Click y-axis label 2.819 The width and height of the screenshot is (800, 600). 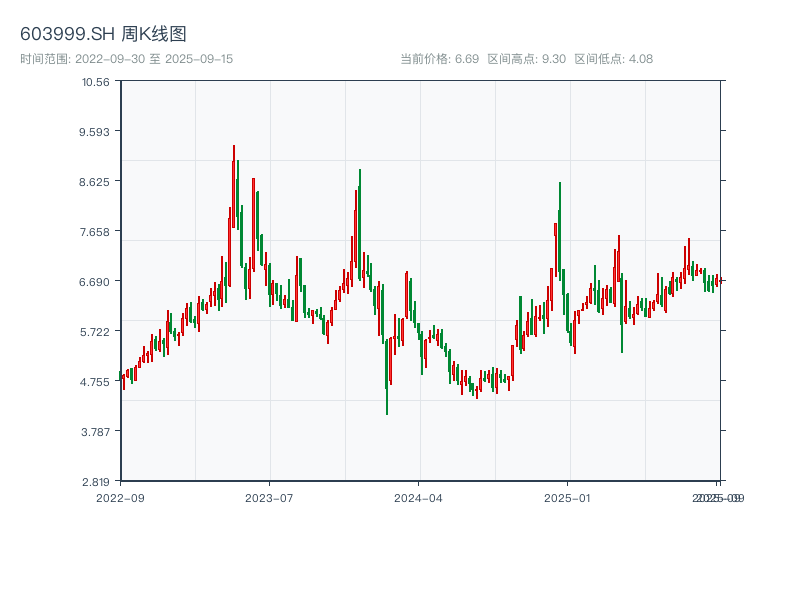coord(95,482)
